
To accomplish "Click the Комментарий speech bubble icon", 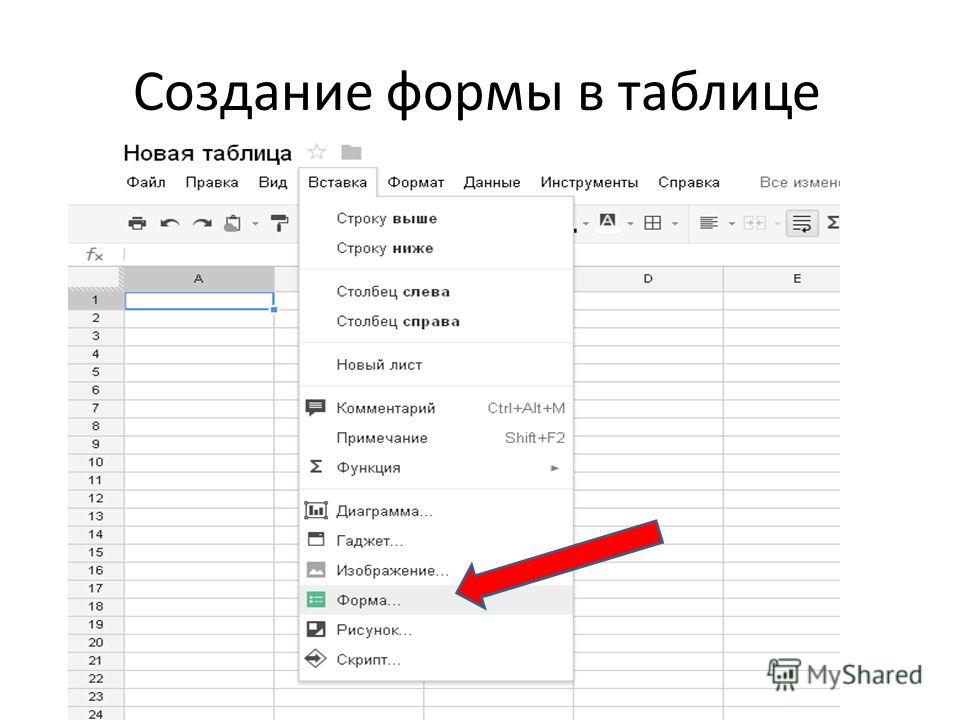I will tap(315, 408).
